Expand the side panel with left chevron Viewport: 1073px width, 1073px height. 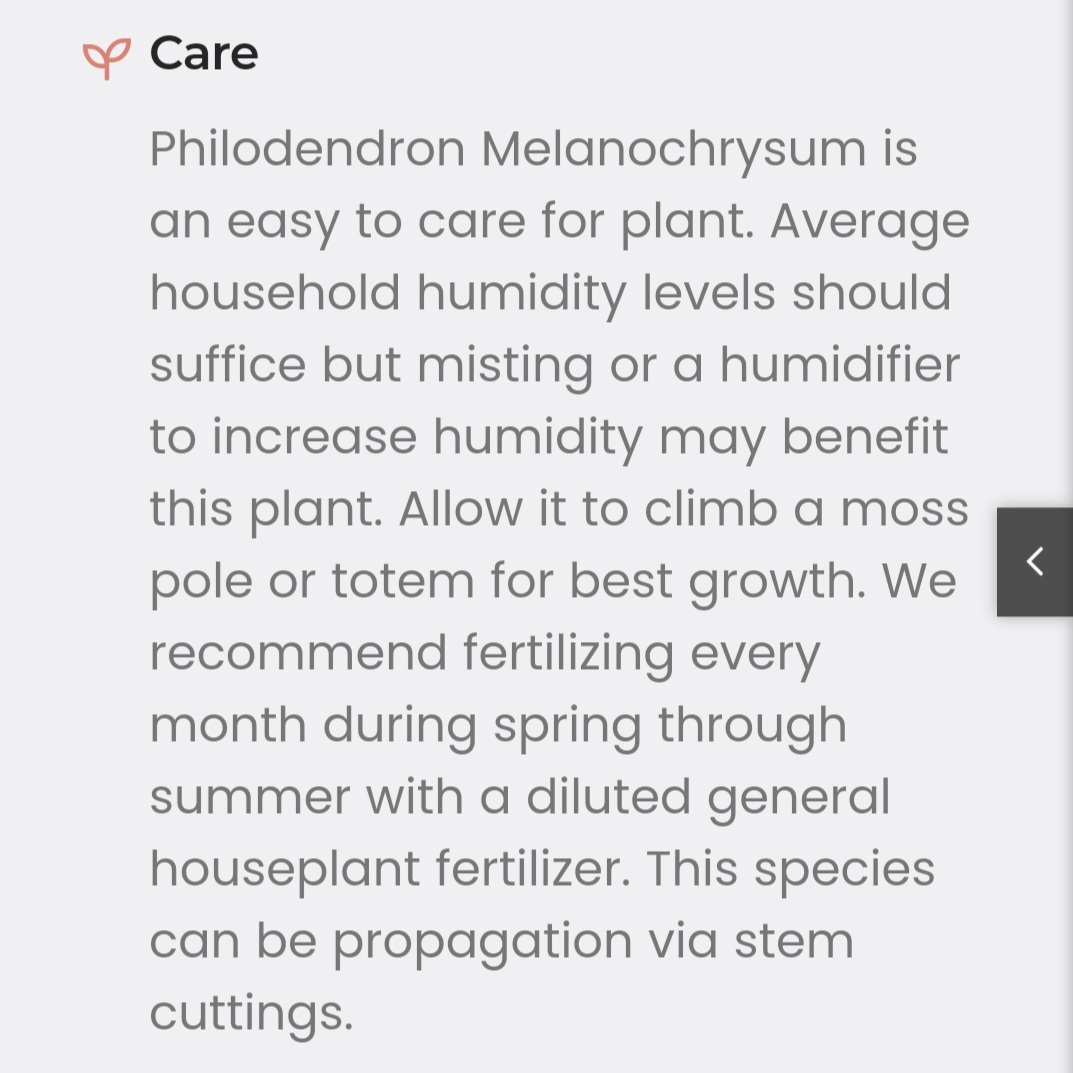tap(1035, 561)
